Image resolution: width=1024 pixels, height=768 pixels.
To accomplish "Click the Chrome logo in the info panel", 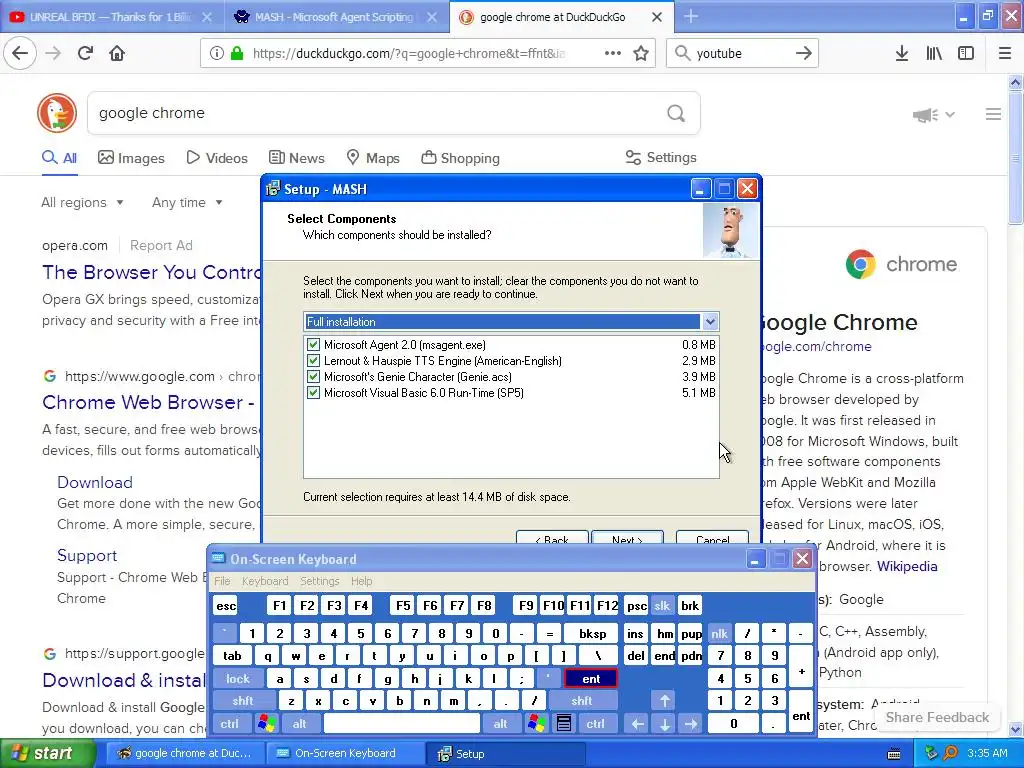I will (x=860, y=264).
